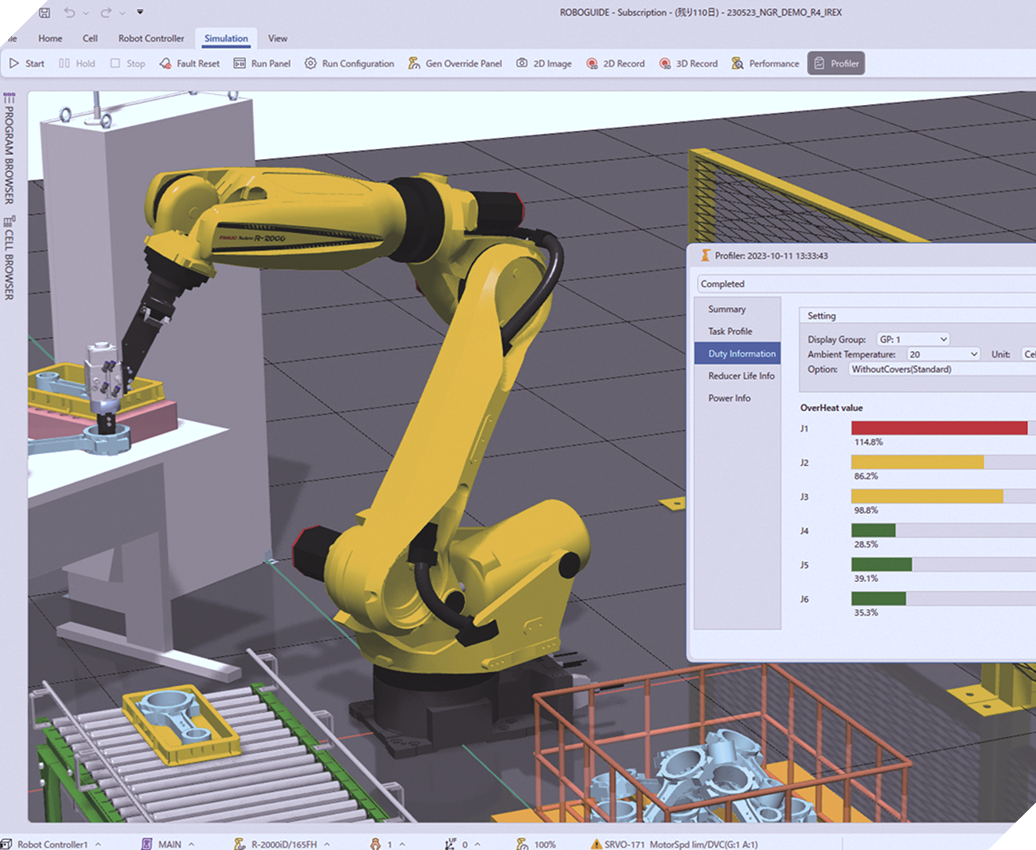Select the yellow tray on the conveyor

pos(180,727)
